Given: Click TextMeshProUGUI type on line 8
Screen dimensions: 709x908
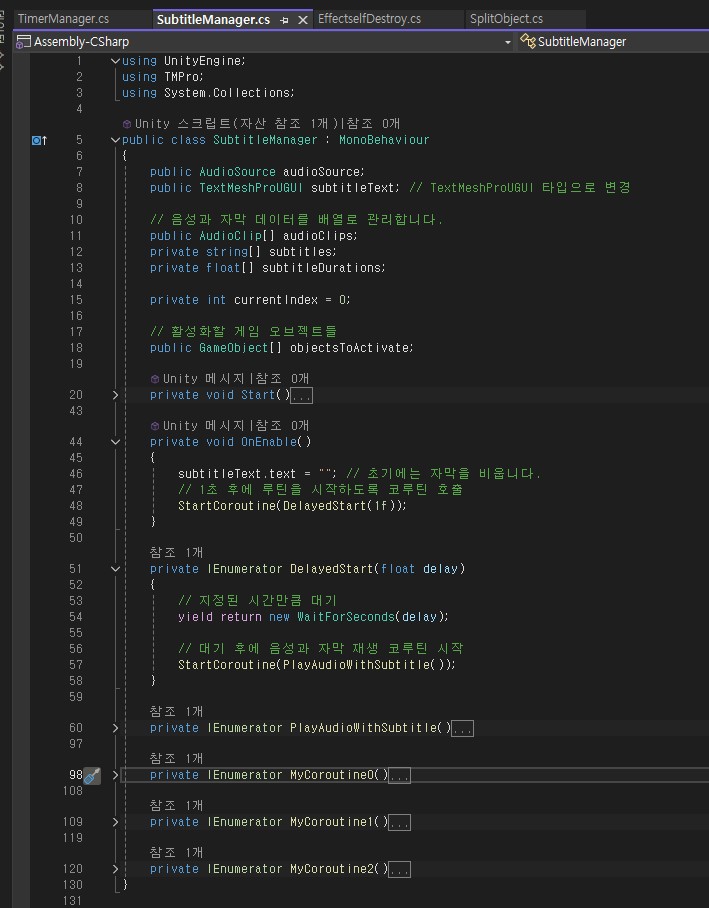Looking at the screenshot, I should coord(251,188).
